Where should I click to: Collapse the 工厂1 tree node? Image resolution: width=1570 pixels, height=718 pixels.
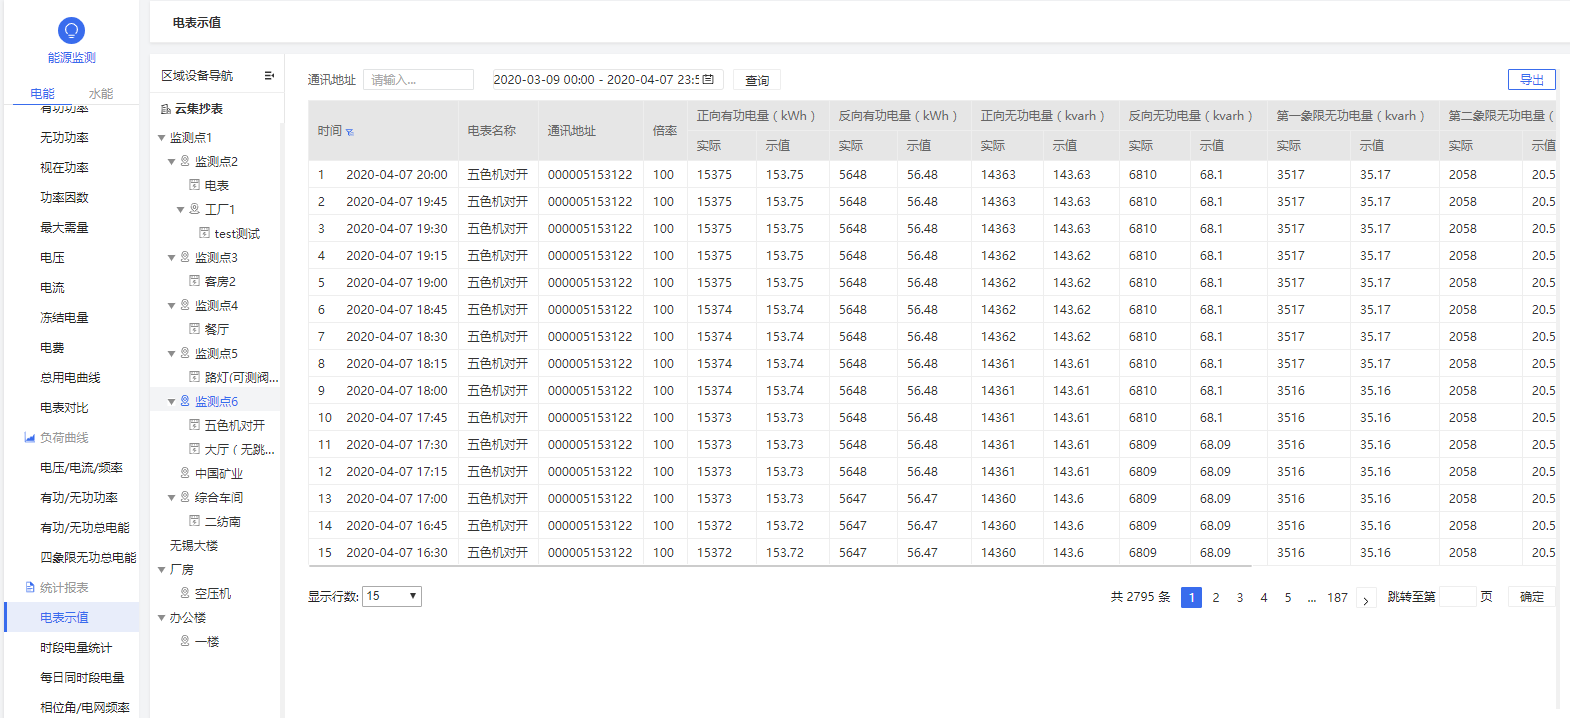181,210
